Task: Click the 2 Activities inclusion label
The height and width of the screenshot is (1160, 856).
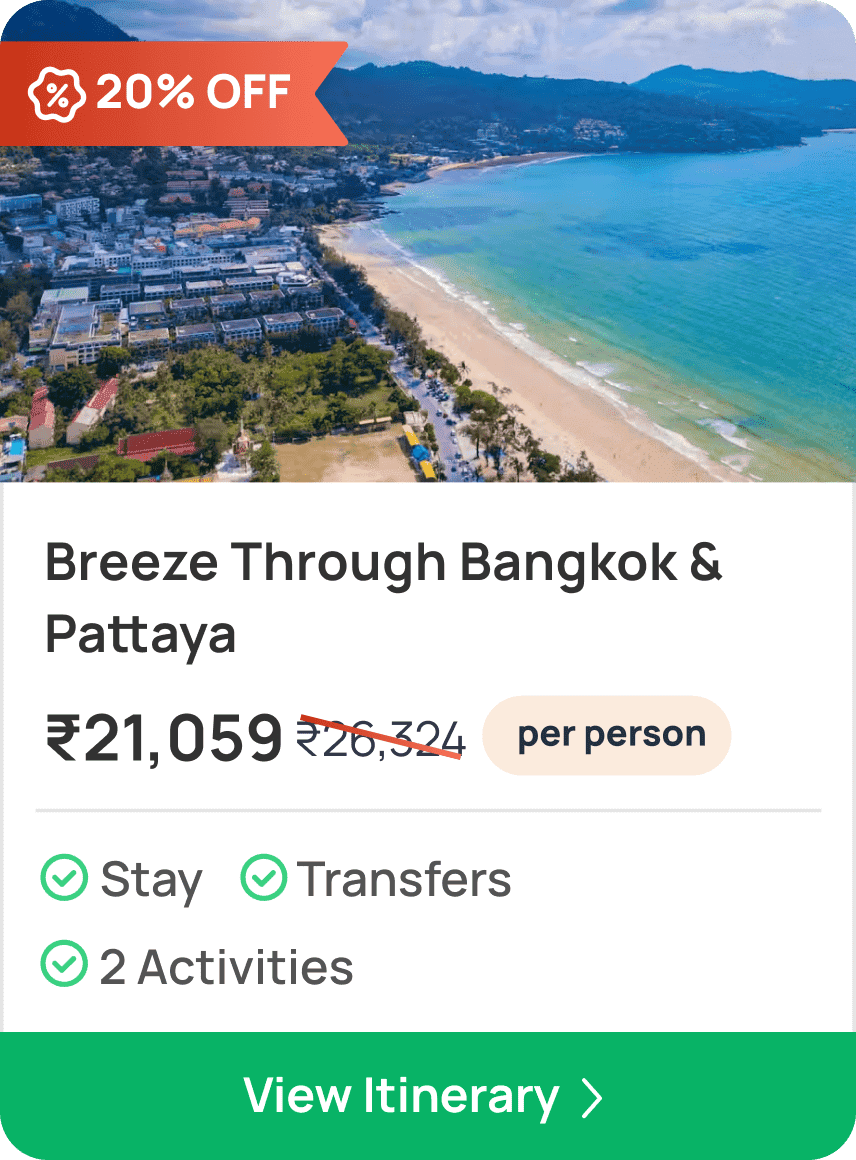Action: (226, 967)
